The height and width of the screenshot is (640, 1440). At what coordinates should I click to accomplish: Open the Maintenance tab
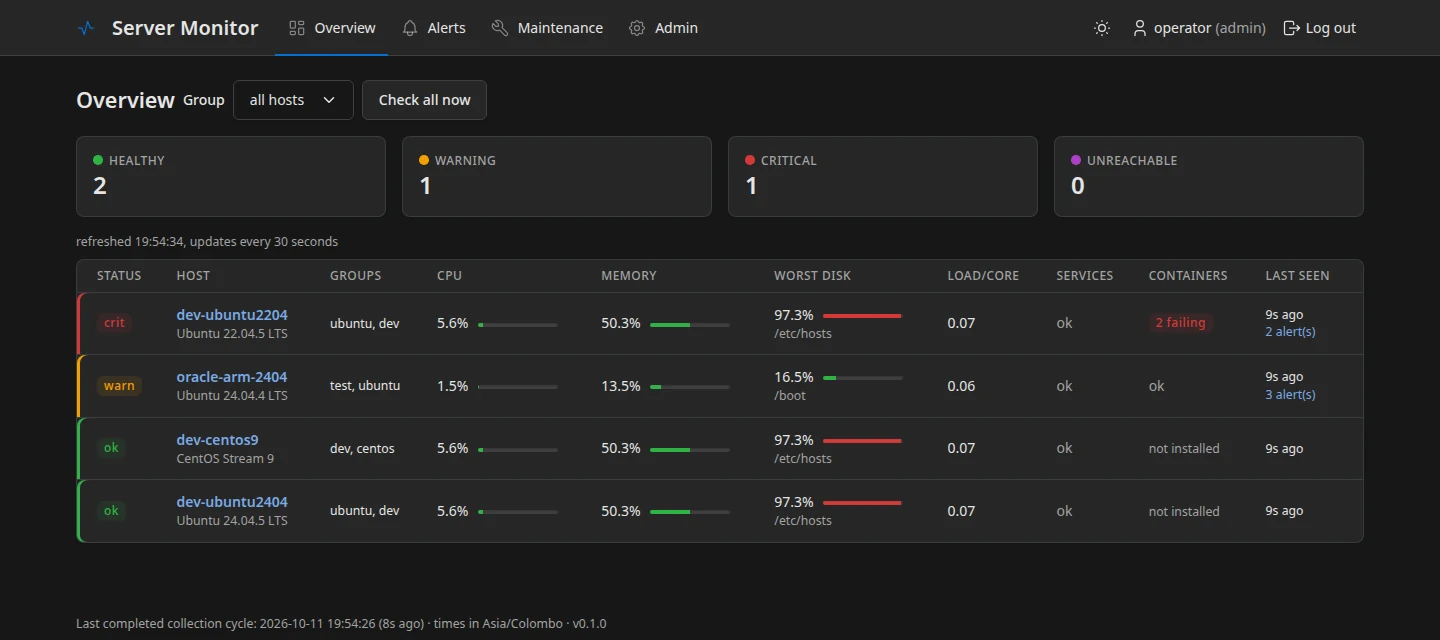pyautogui.click(x=547, y=28)
